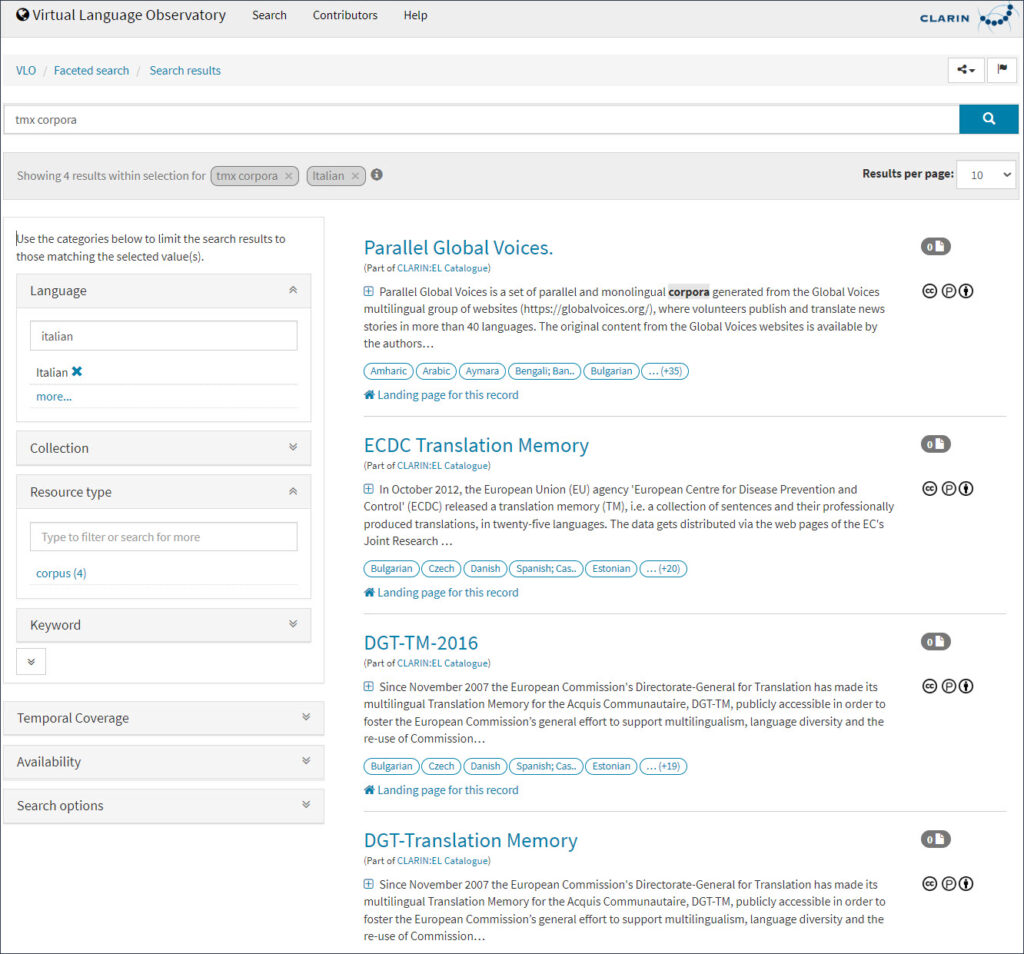1024x954 pixels.
Task: Click the 'corpus (4)' resource type link
Action: [61, 573]
